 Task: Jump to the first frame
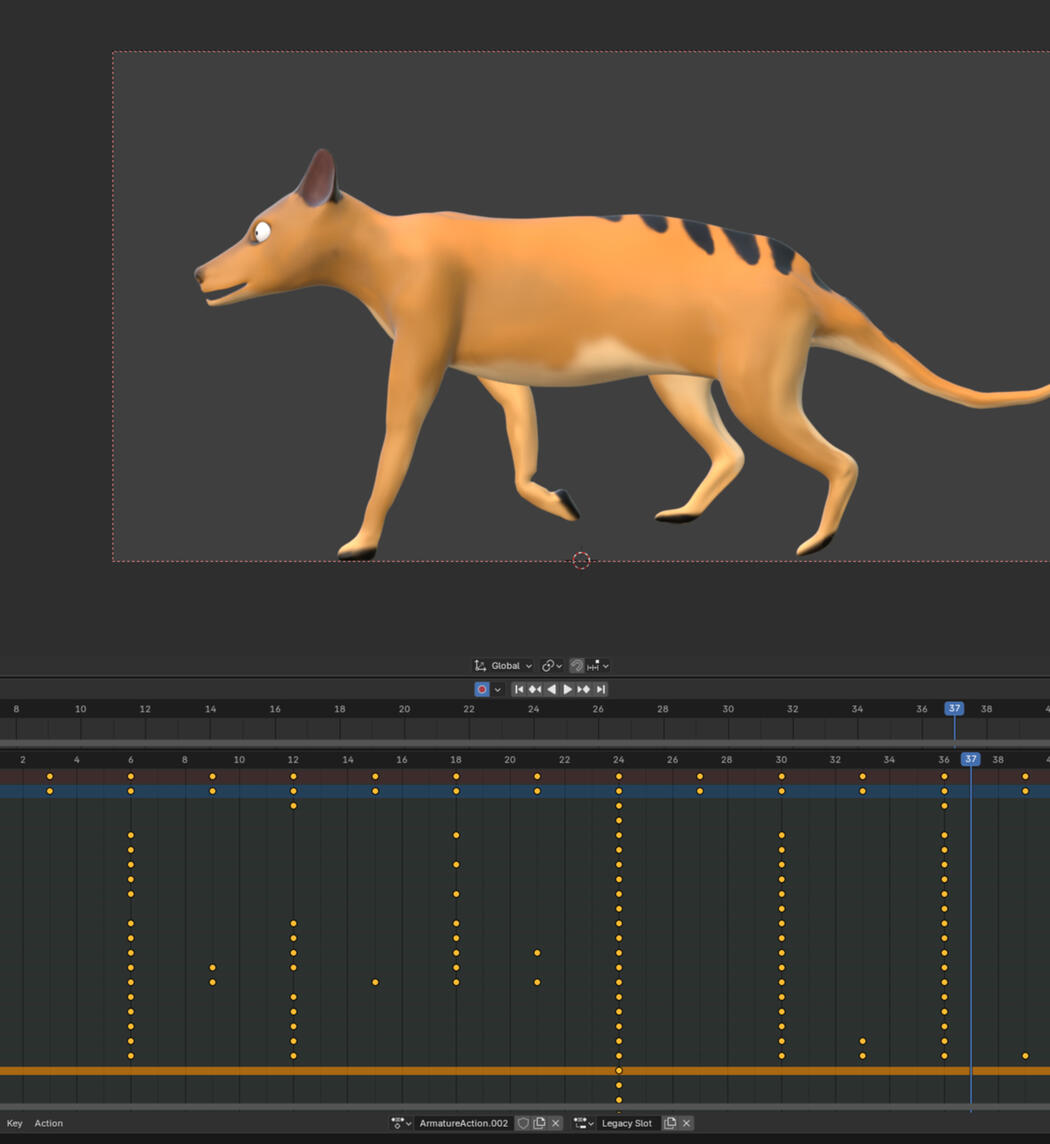click(519, 689)
